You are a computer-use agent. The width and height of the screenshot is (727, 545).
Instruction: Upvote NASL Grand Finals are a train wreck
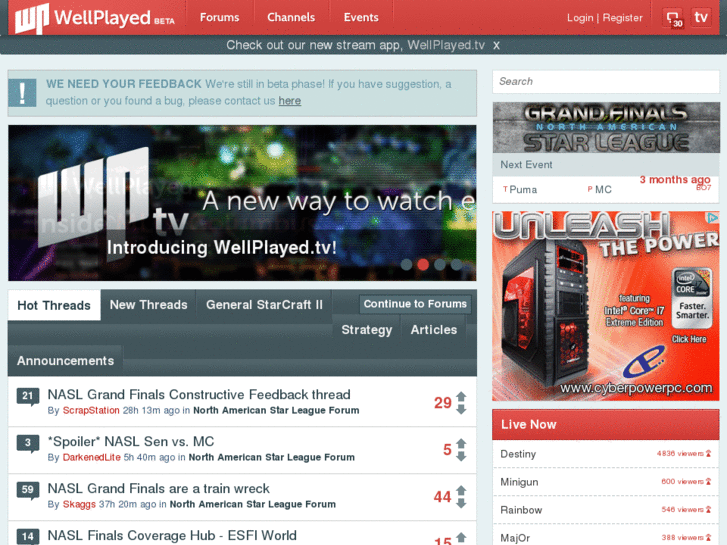tap(461, 490)
